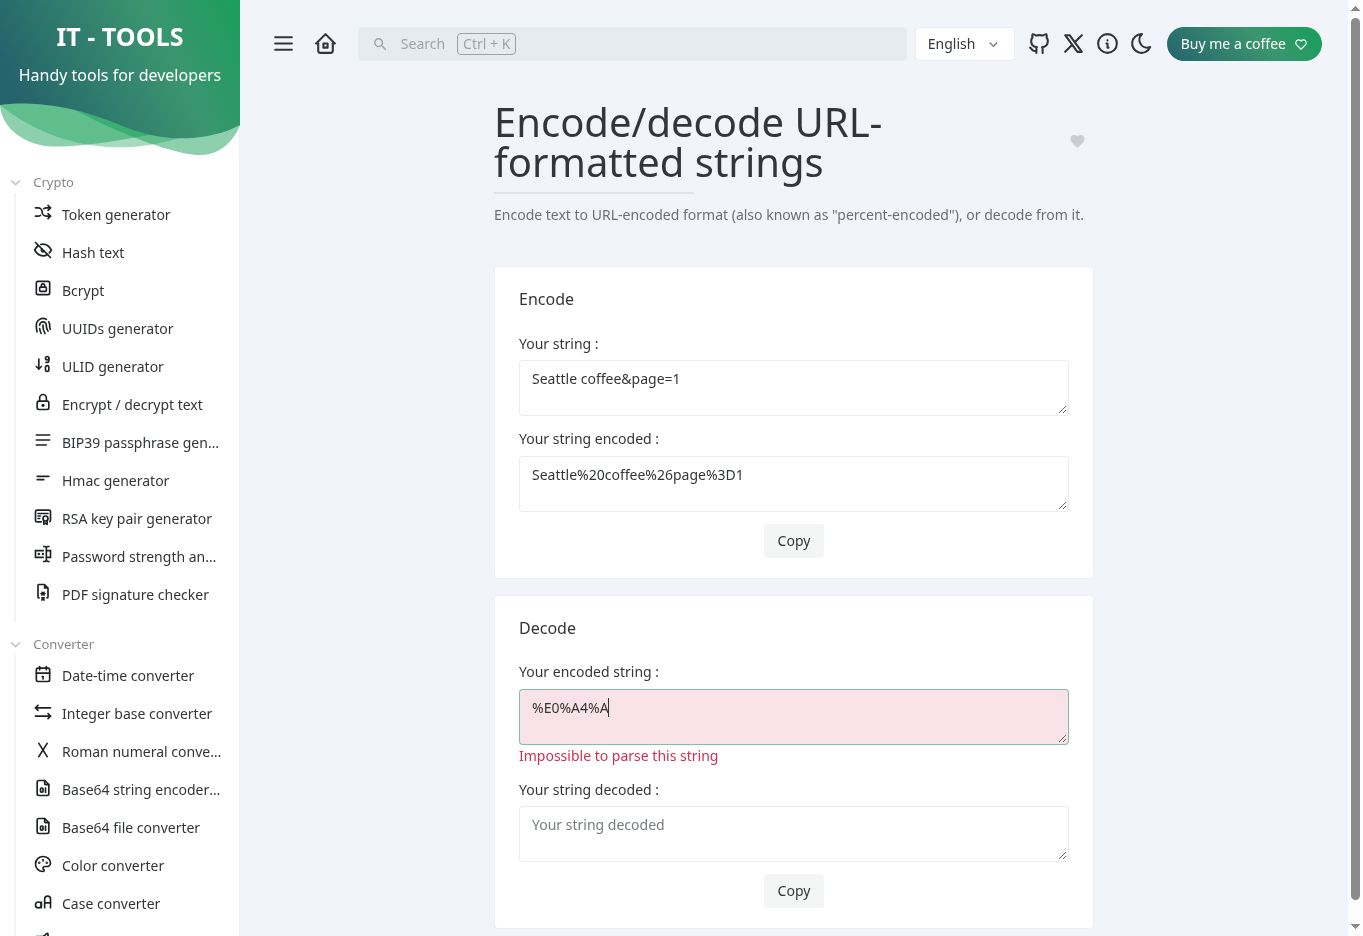Focus the Your string encode input
This screenshot has width=1363, height=936.
[794, 388]
